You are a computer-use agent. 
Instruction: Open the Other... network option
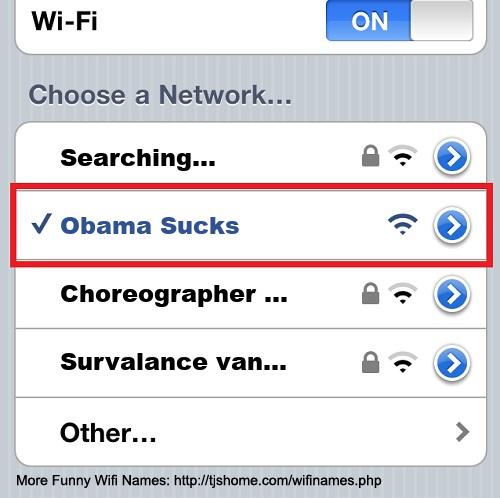coord(251,432)
